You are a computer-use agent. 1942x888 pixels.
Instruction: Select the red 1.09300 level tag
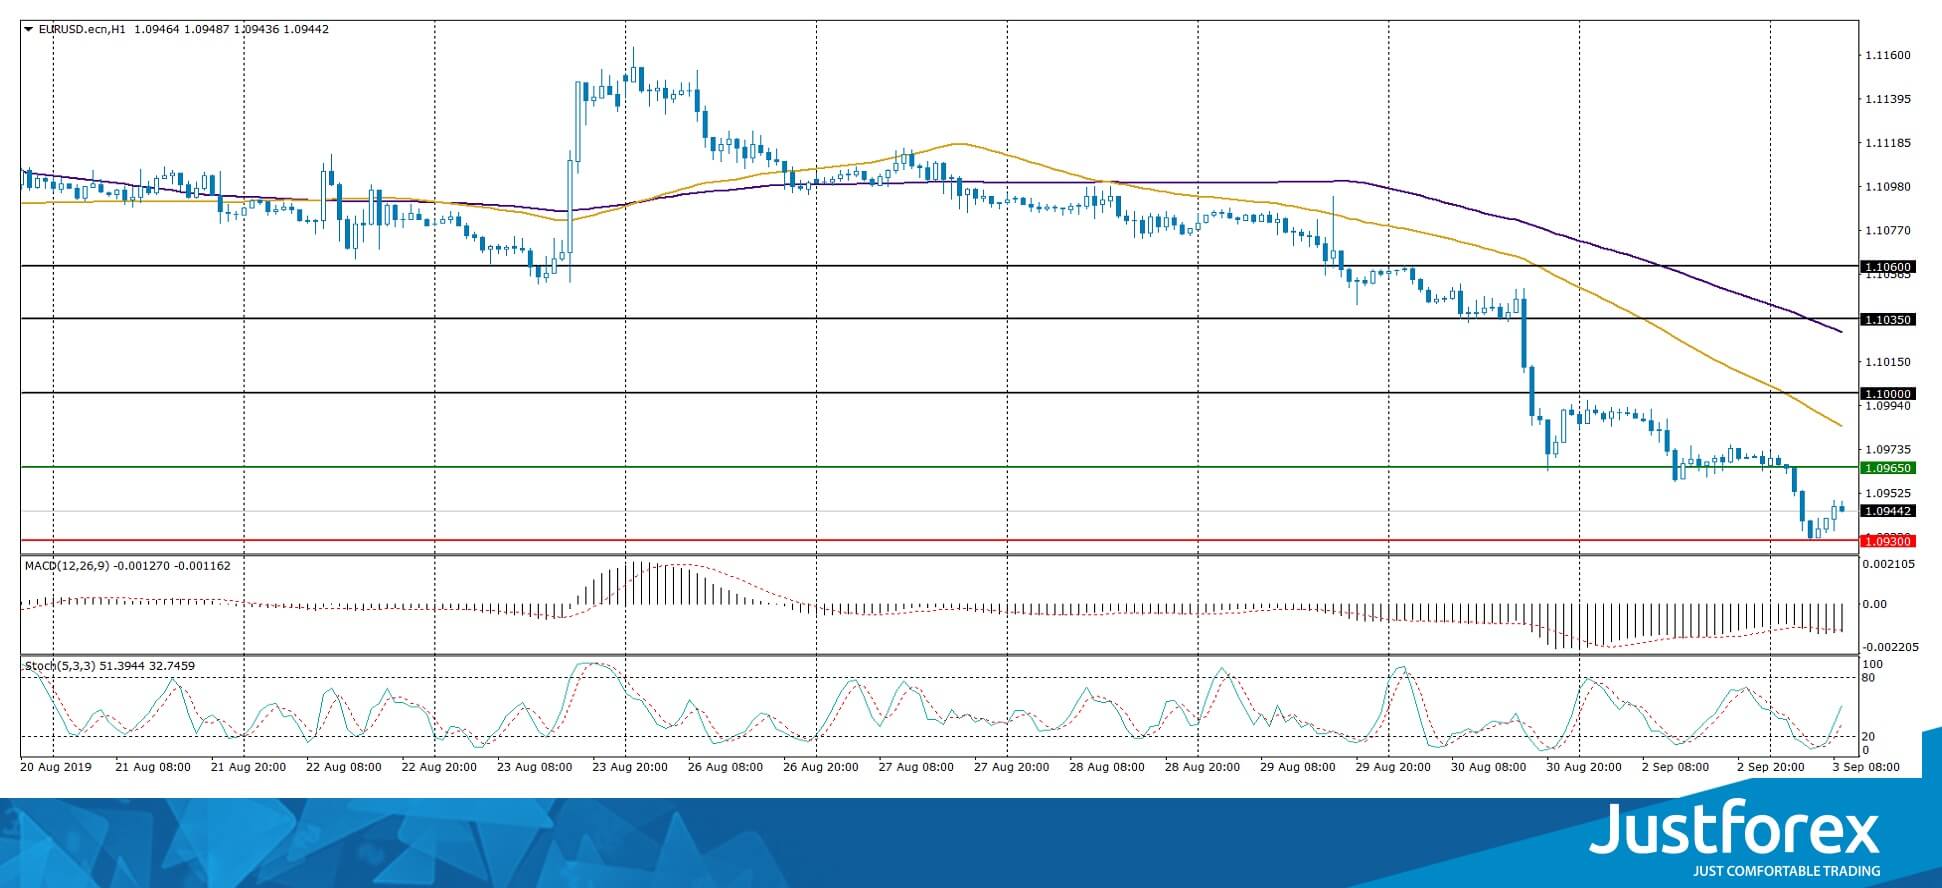point(1887,541)
